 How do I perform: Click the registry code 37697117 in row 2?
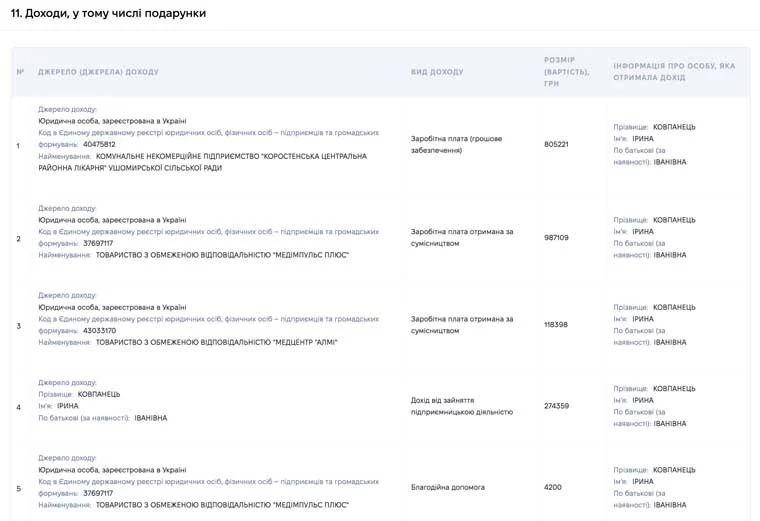pyautogui.click(x=98, y=243)
